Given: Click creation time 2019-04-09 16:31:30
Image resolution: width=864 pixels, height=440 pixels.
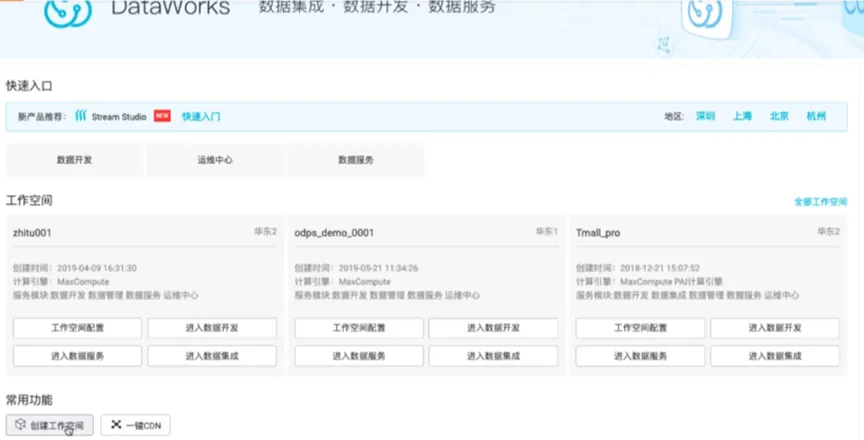Looking at the screenshot, I should (x=97, y=268).
